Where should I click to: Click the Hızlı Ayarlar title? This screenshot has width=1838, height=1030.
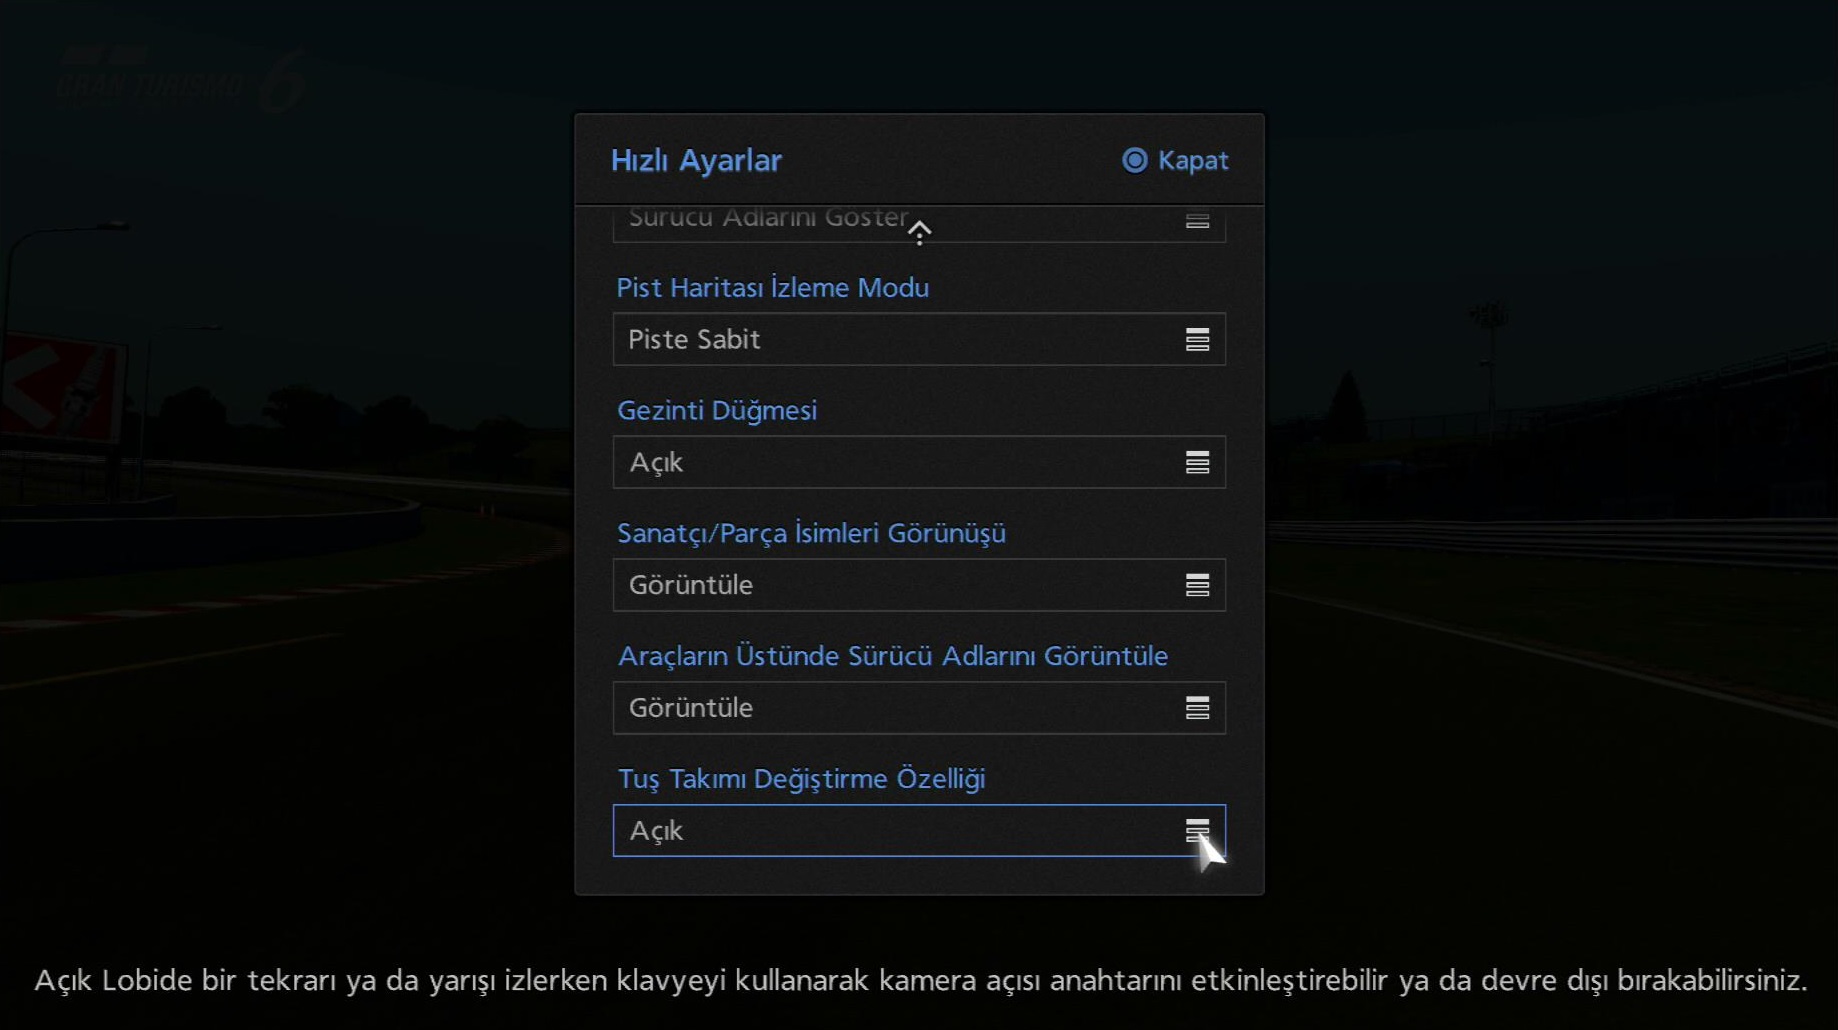696,160
